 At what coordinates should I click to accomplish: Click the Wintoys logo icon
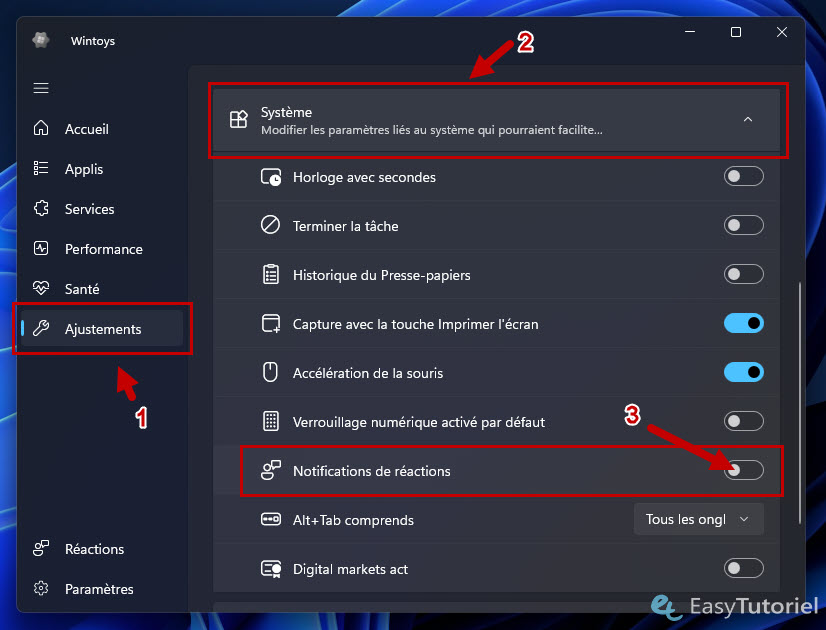(40, 40)
